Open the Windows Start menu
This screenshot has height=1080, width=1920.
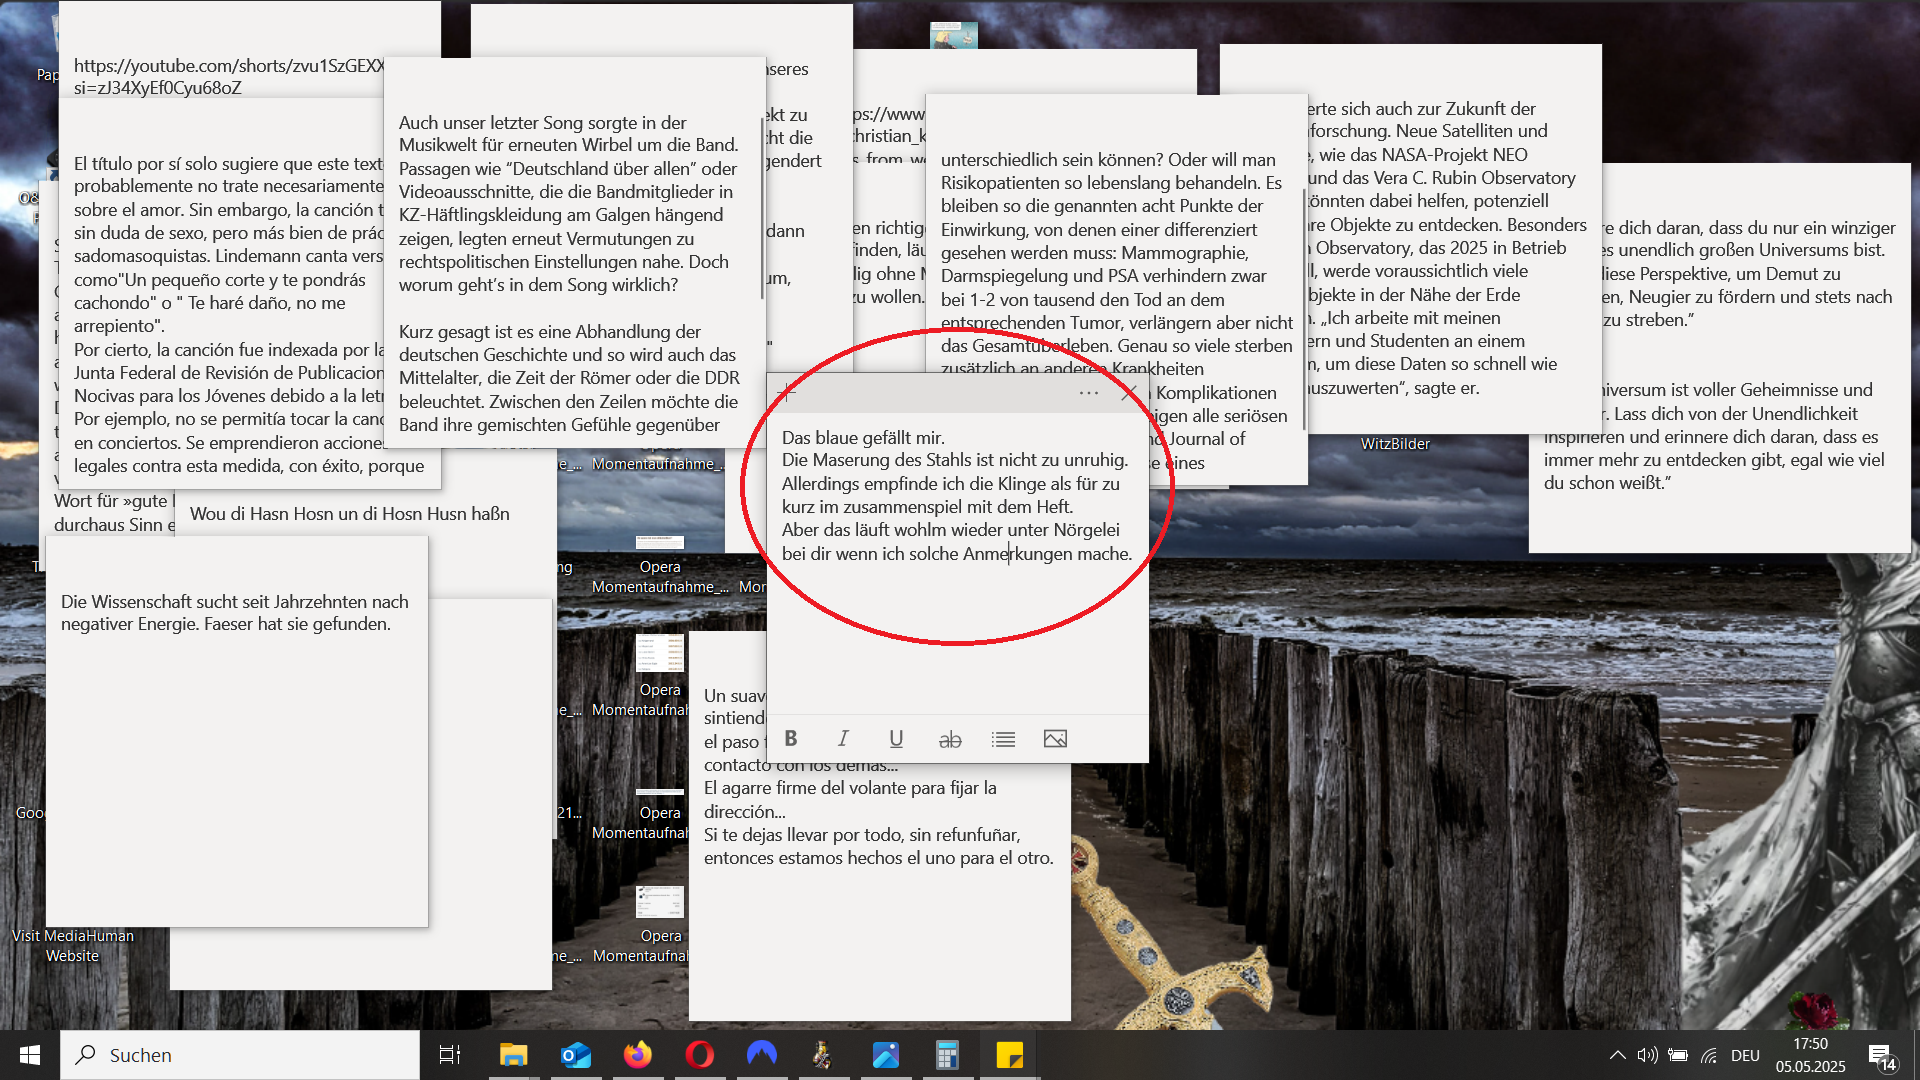(x=30, y=1055)
